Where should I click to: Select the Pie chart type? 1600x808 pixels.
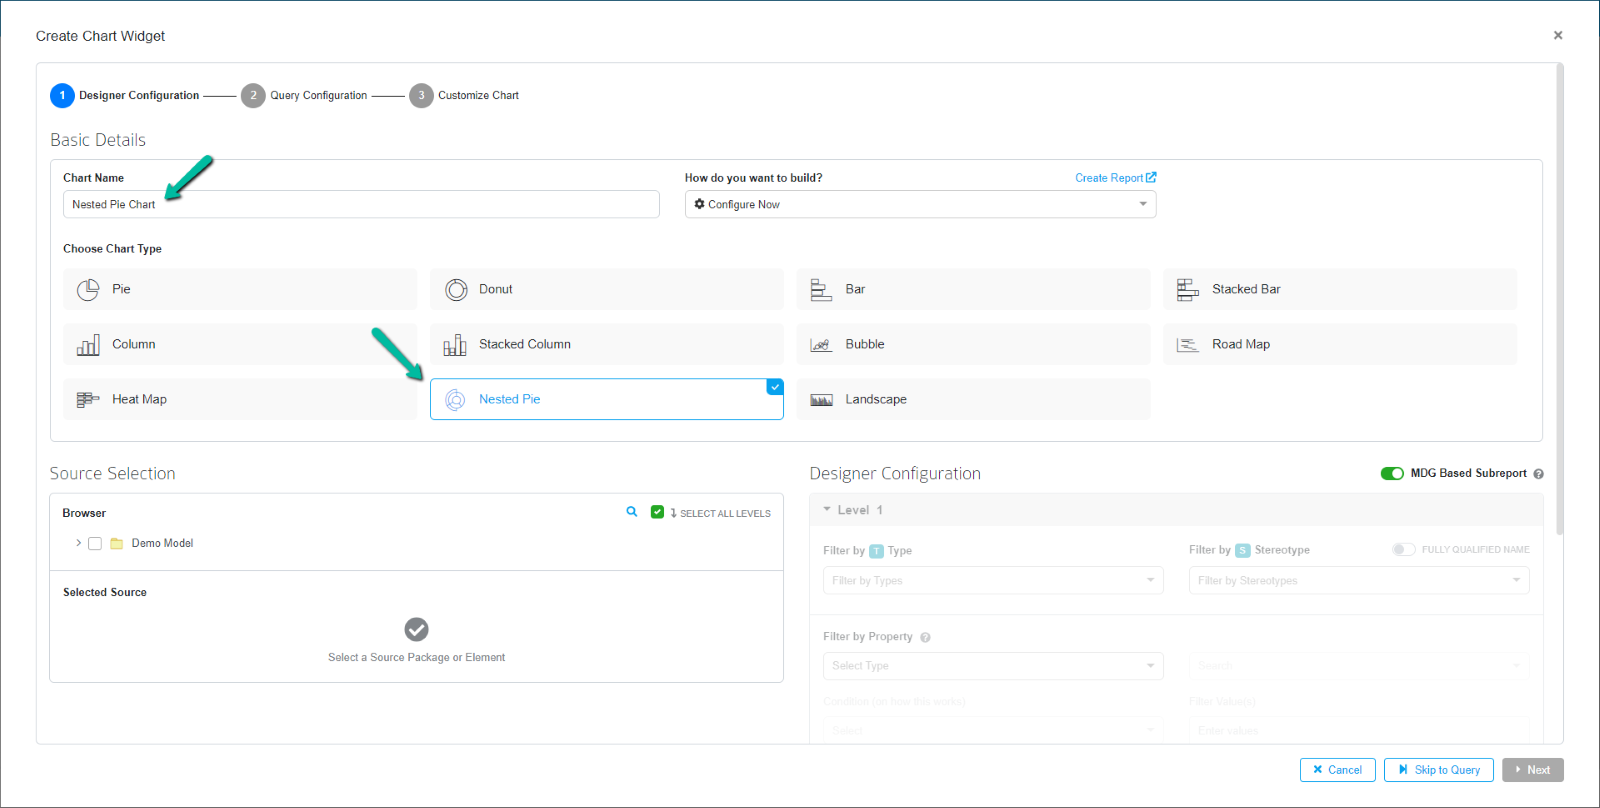tap(240, 289)
